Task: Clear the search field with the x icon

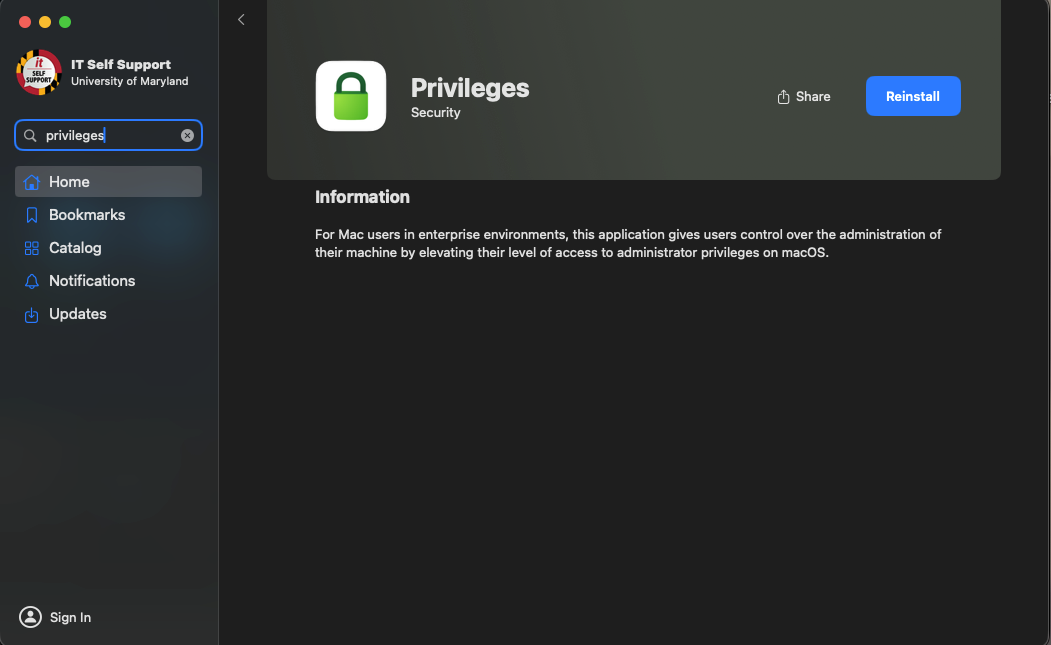Action: pos(187,135)
